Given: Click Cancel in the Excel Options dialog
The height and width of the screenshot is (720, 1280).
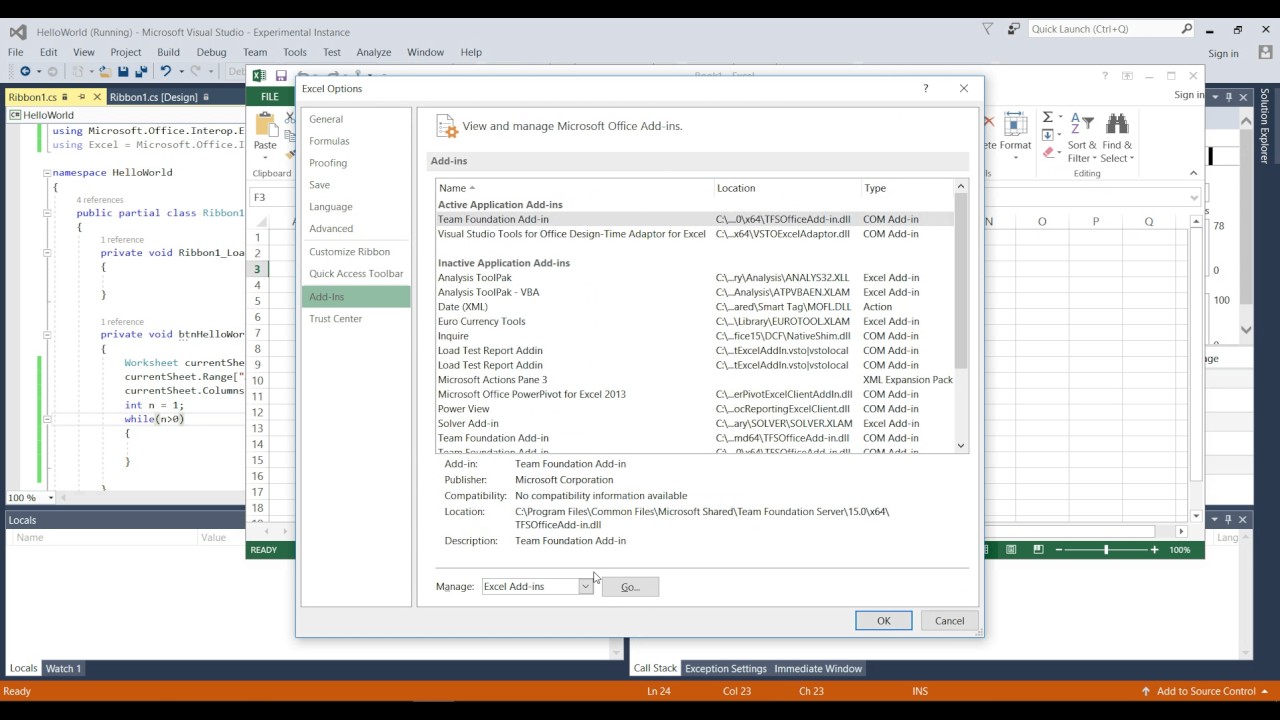Looking at the screenshot, I should (x=949, y=621).
